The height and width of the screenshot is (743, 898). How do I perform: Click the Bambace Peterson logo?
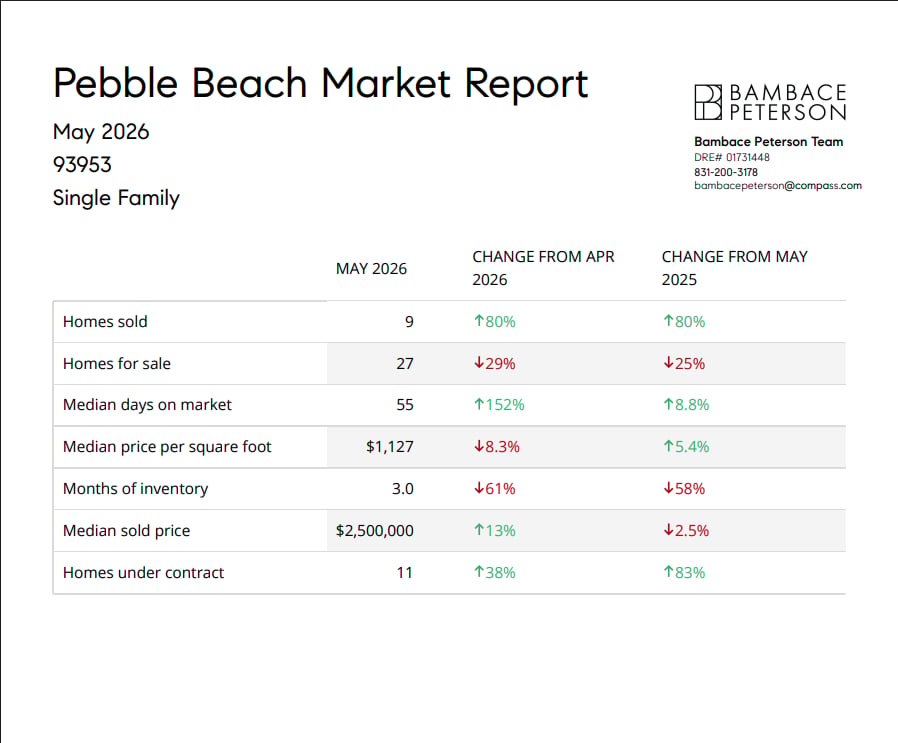[x=770, y=103]
